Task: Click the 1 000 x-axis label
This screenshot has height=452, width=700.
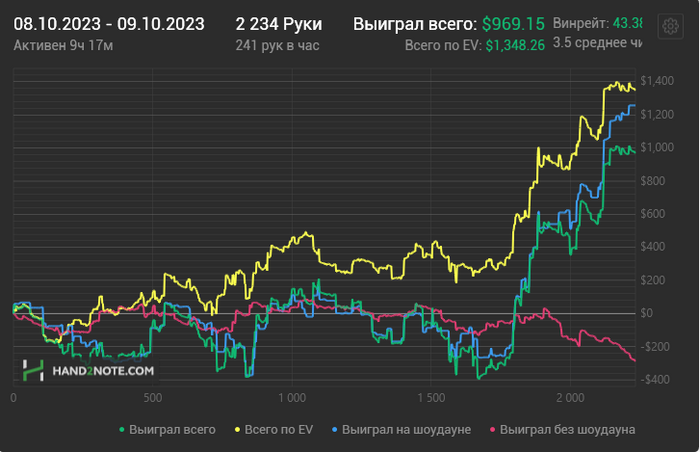Action: tap(292, 398)
